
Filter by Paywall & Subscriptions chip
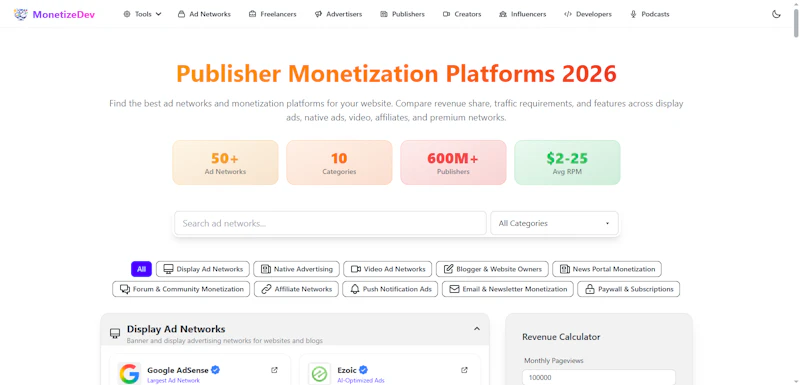pyautogui.click(x=629, y=289)
